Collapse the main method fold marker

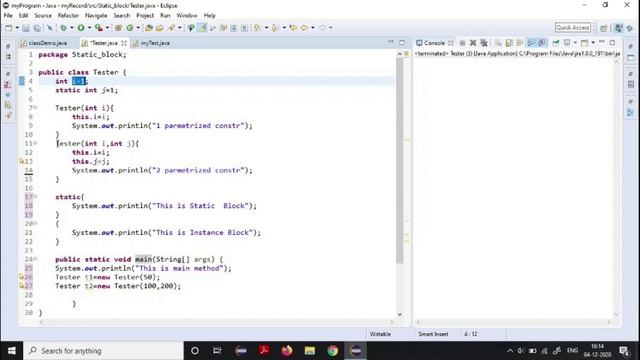(36, 259)
